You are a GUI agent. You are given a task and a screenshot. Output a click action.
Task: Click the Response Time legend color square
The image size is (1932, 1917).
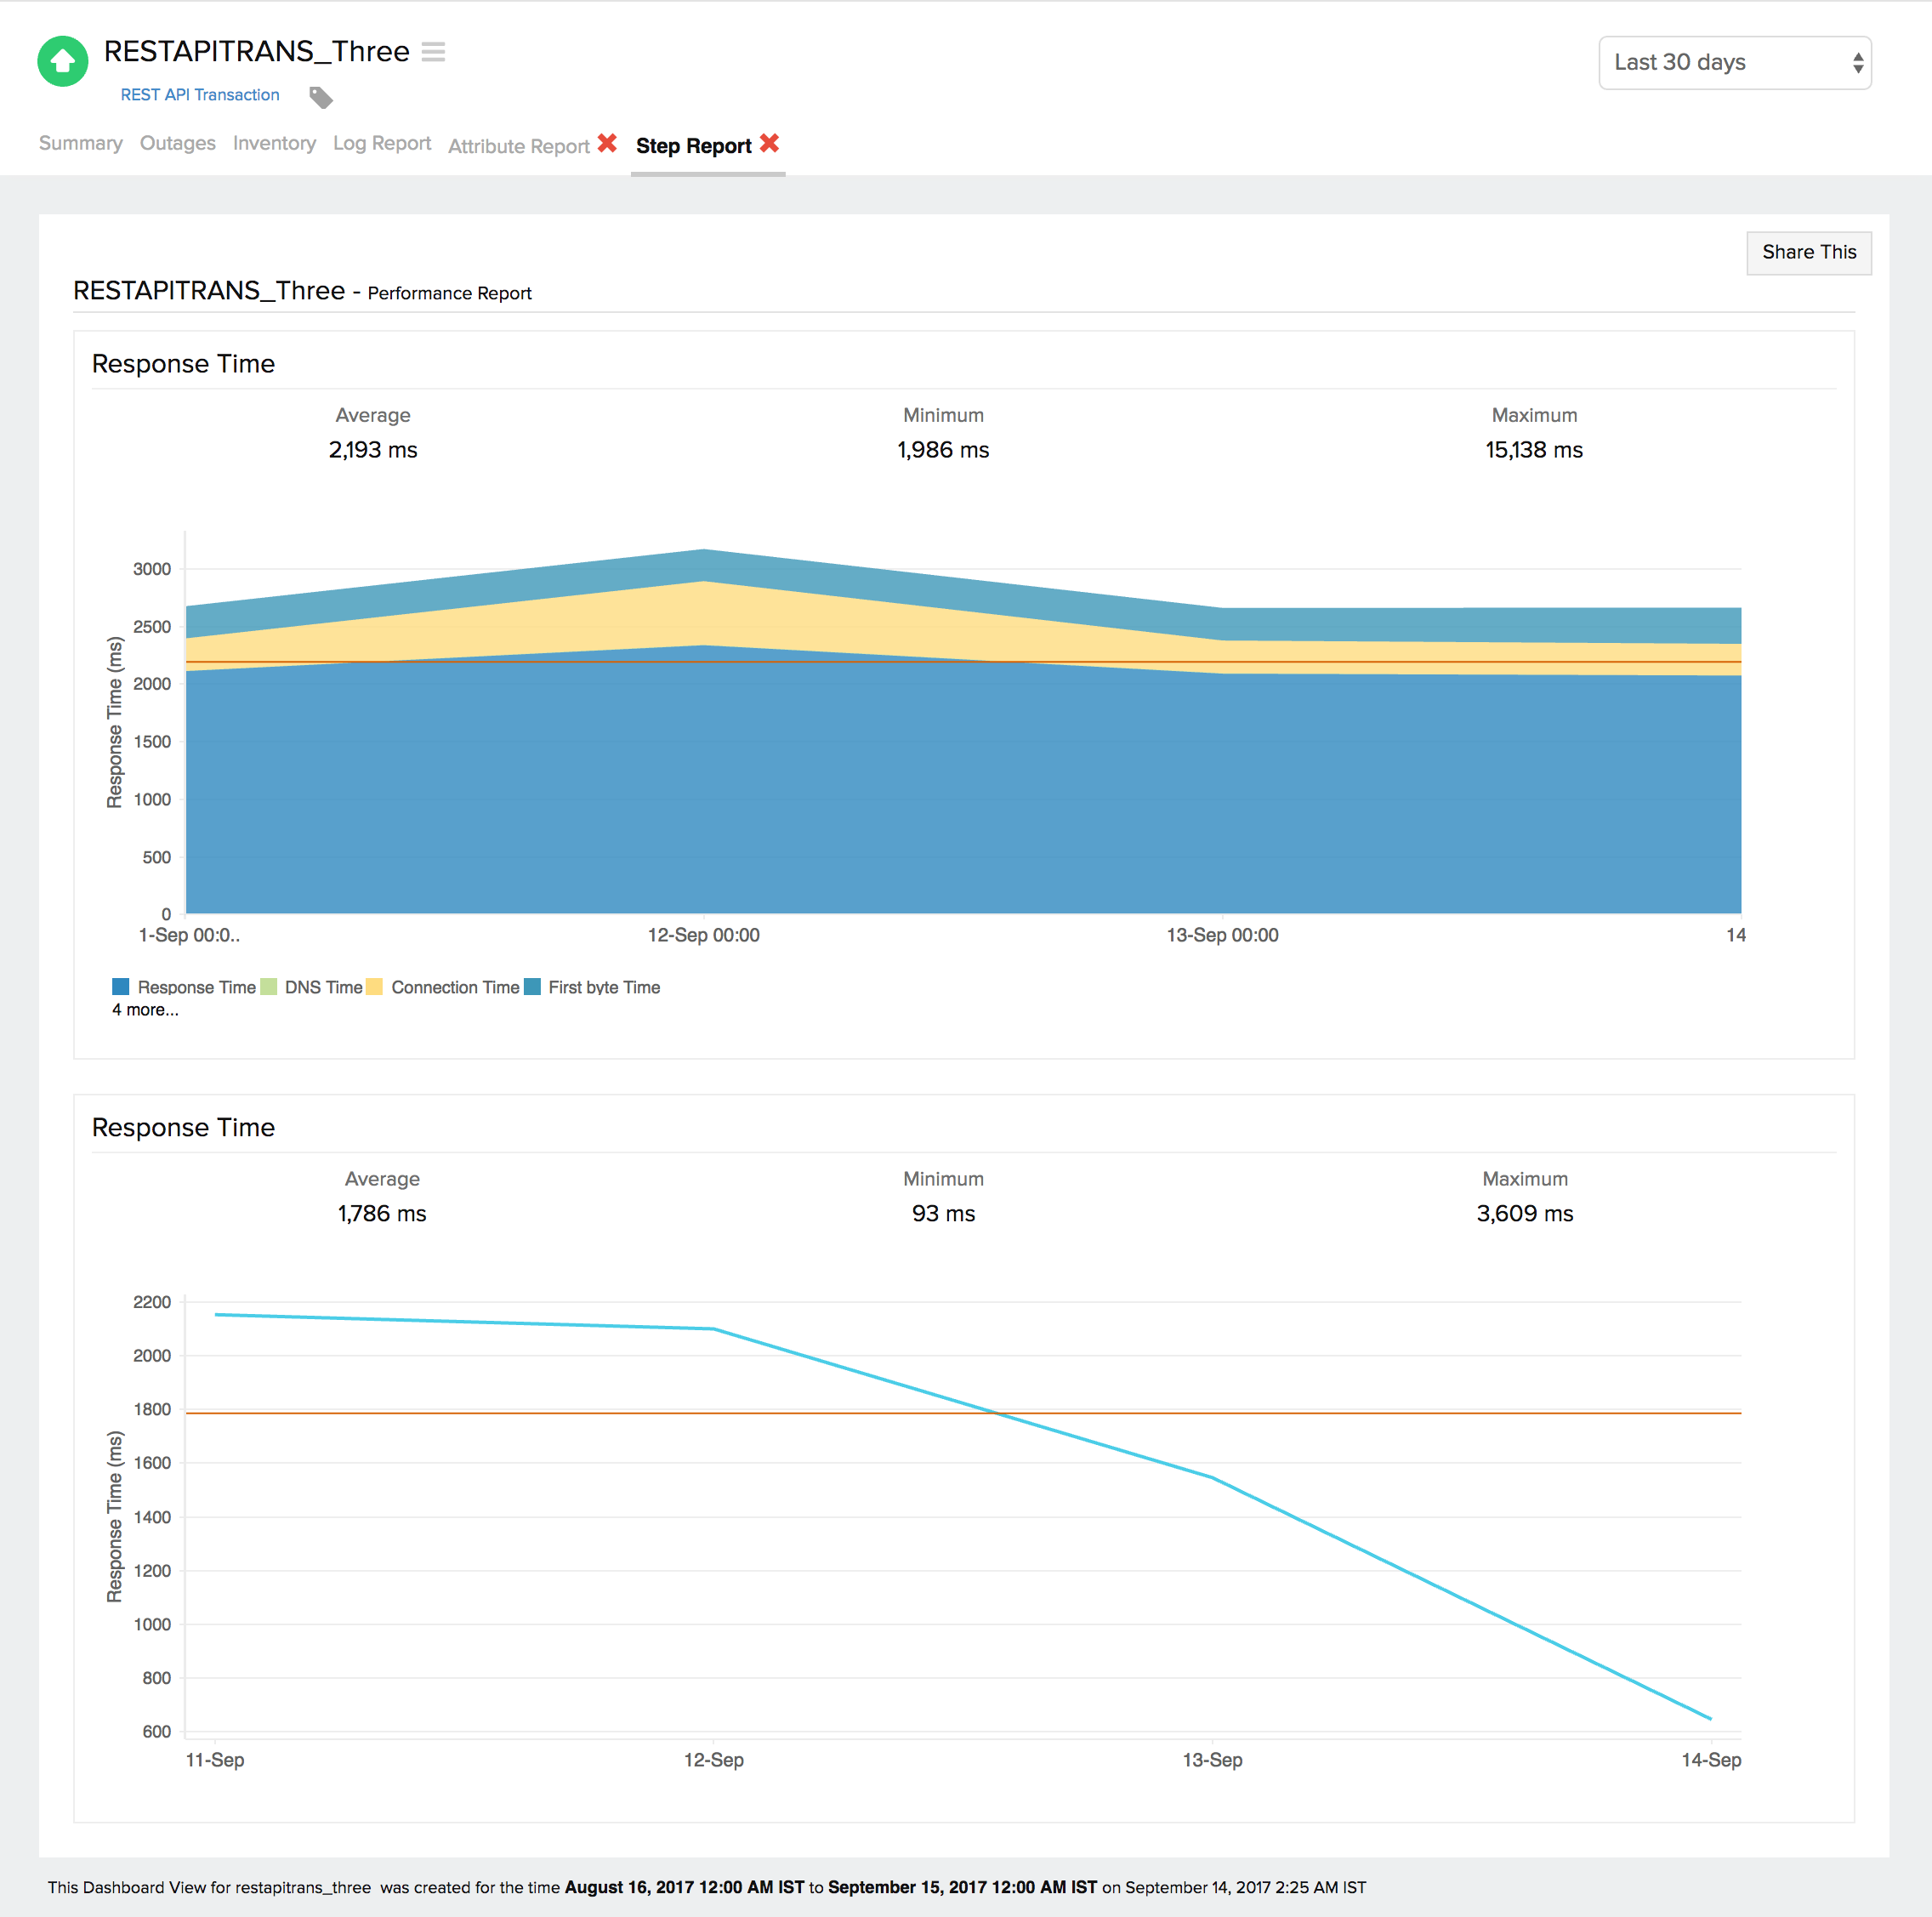point(121,987)
